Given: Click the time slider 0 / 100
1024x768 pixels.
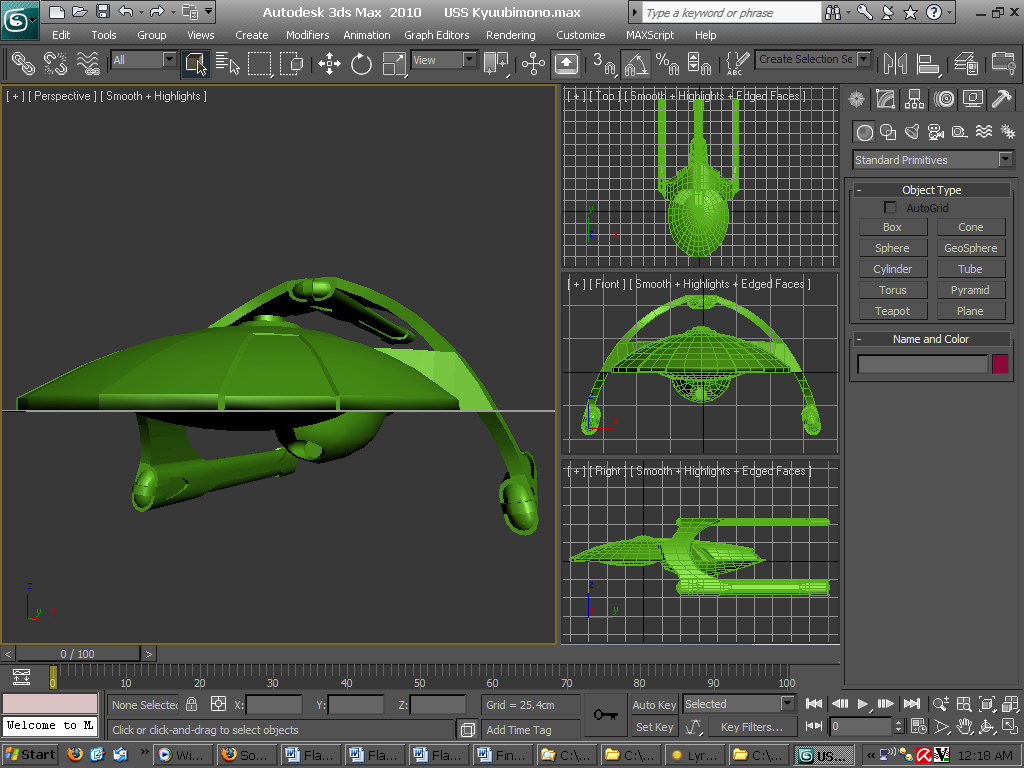Looking at the screenshot, I should point(78,654).
